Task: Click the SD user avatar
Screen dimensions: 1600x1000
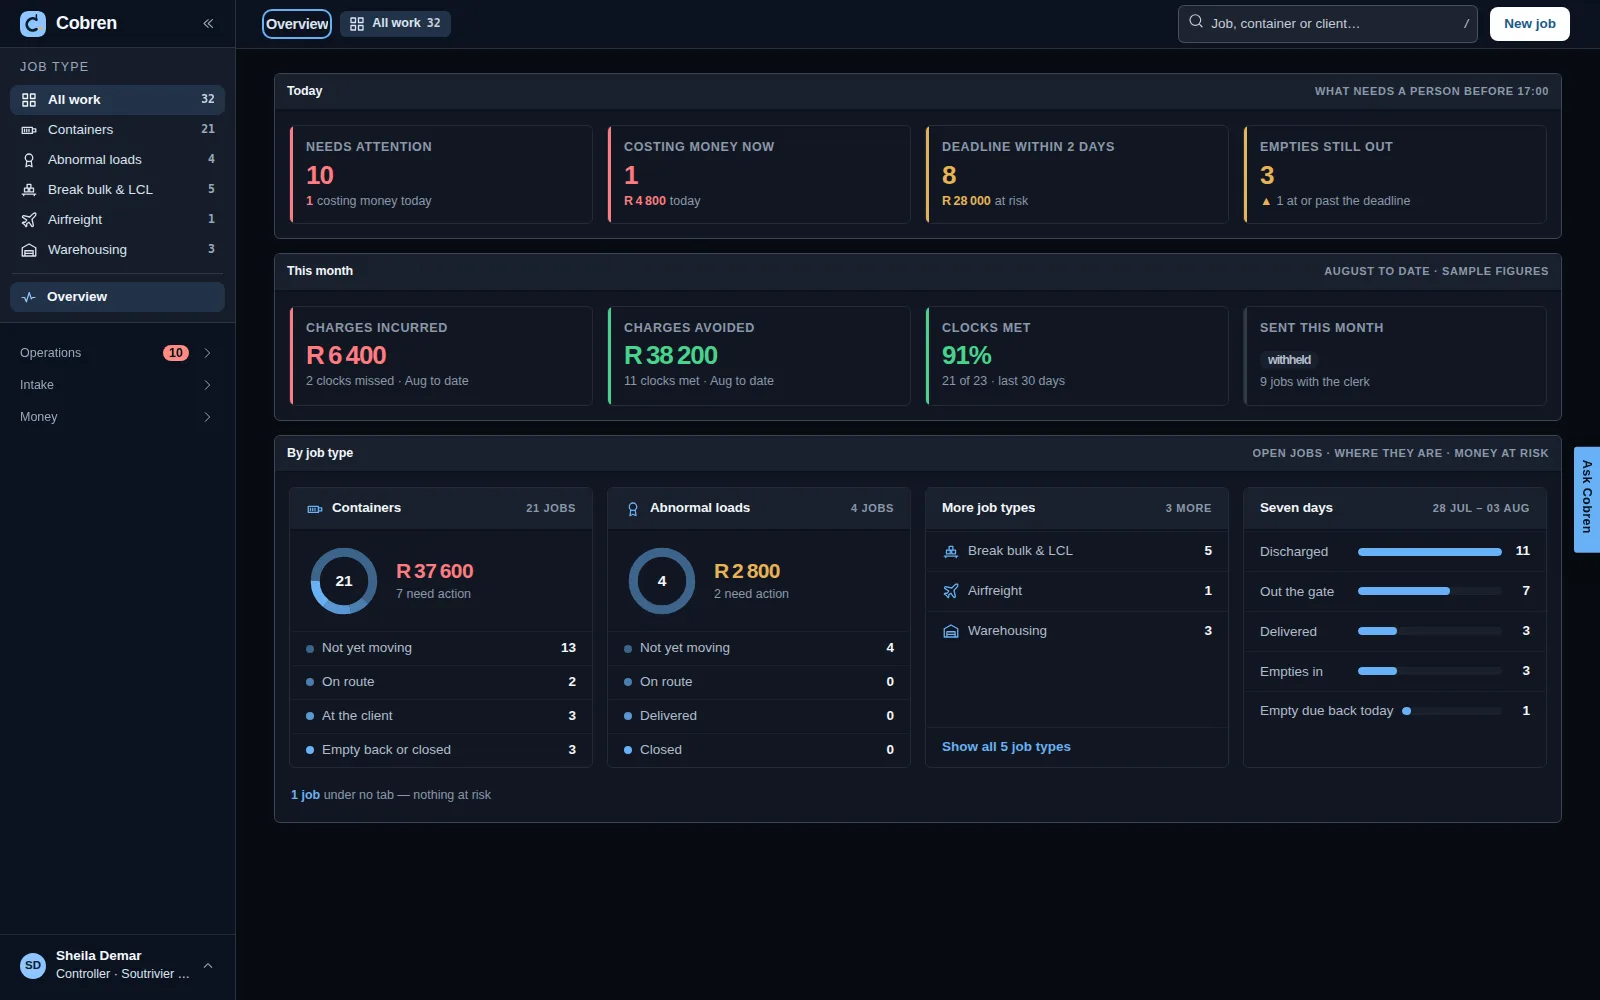Action: point(33,966)
